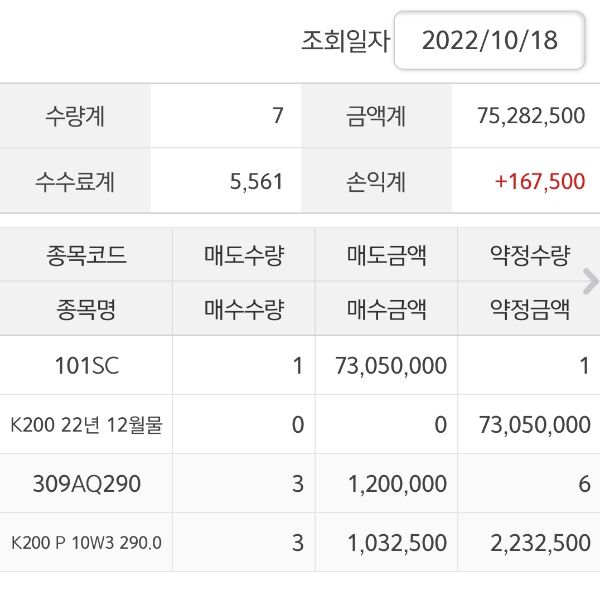Click the 2,232,500 약정금액 cell
The height and width of the screenshot is (600, 600).
[538, 543]
